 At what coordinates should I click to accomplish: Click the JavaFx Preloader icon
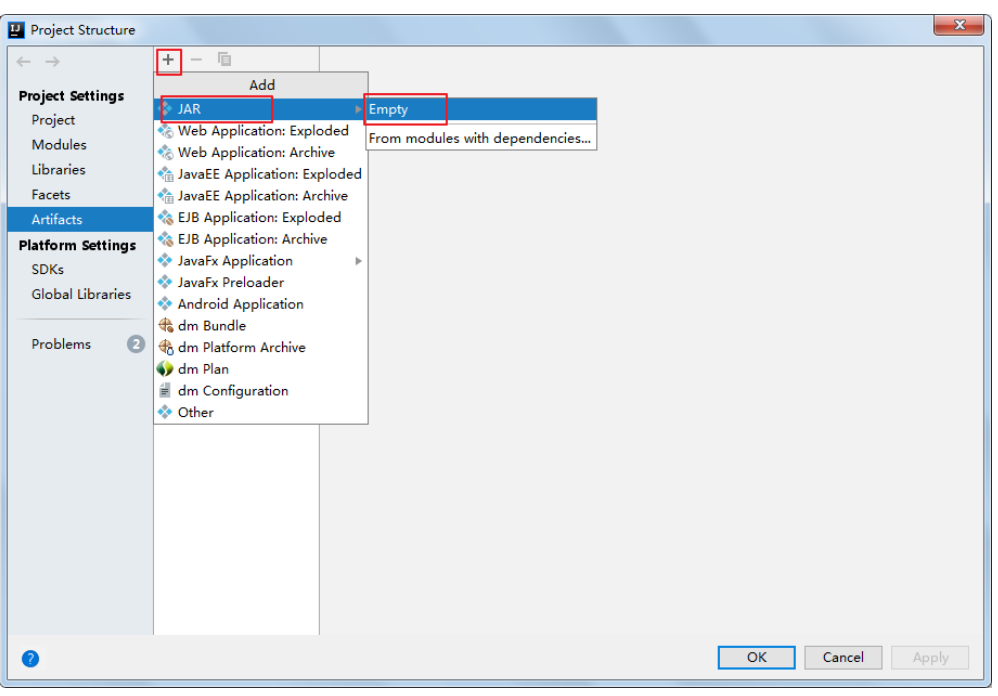click(165, 282)
